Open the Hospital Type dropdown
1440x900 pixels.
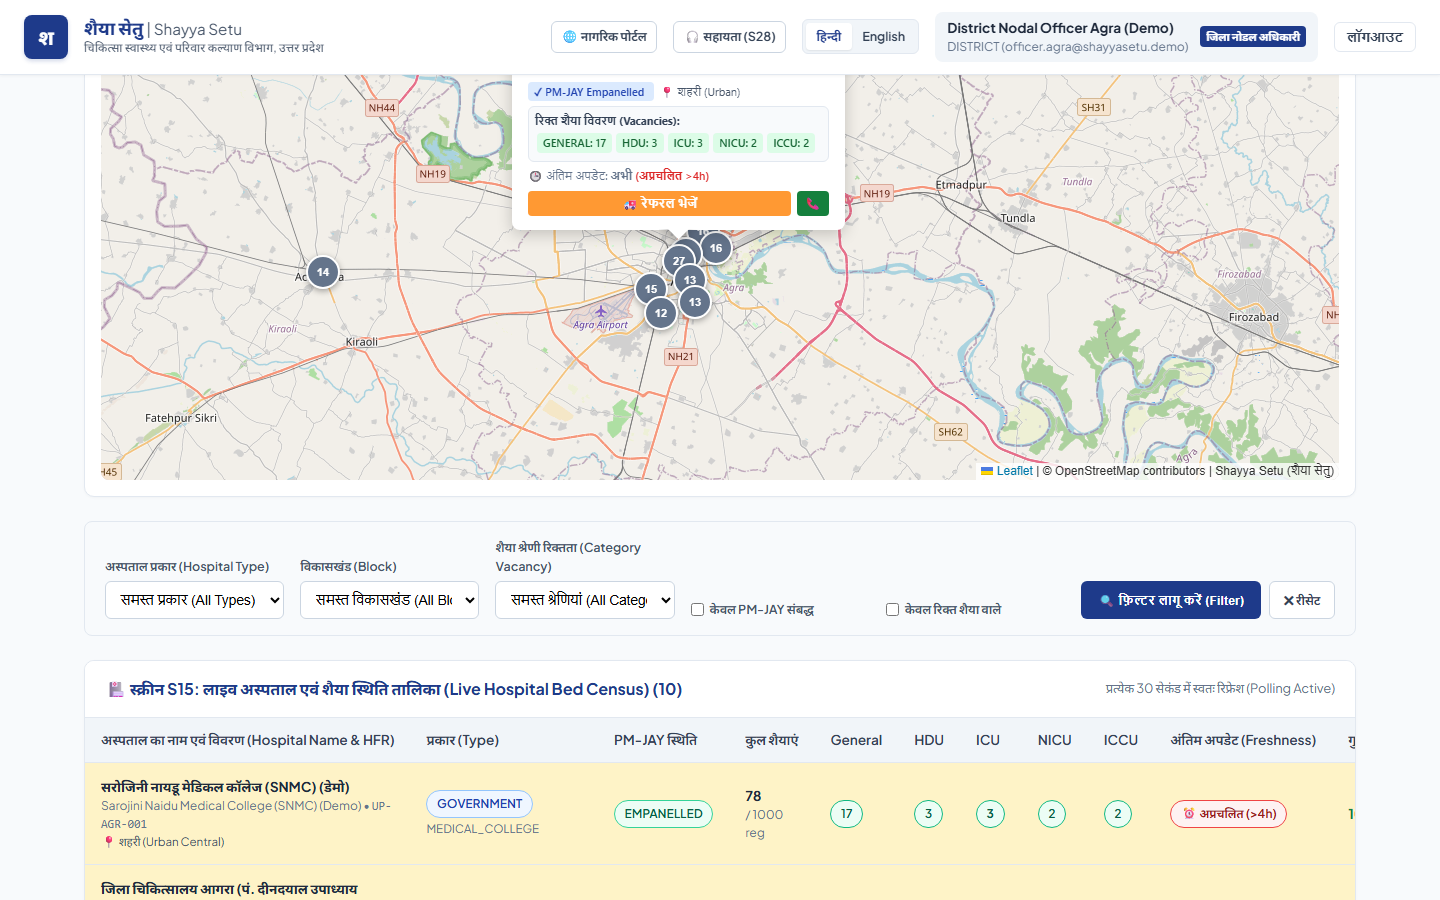click(x=194, y=600)
